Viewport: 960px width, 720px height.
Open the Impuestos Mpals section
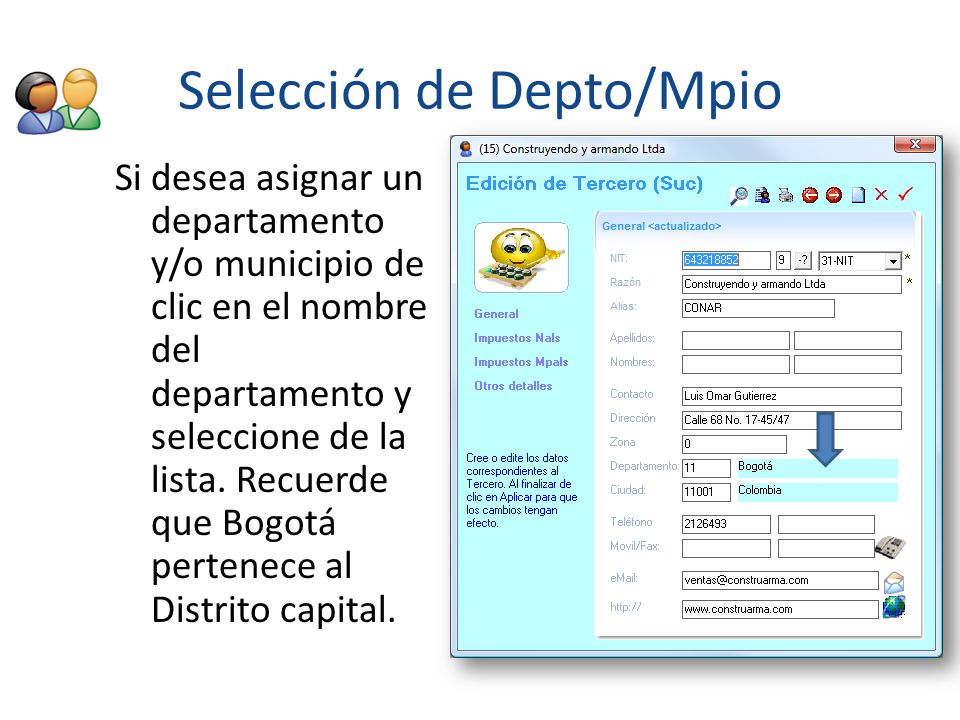tap(521, 362)
